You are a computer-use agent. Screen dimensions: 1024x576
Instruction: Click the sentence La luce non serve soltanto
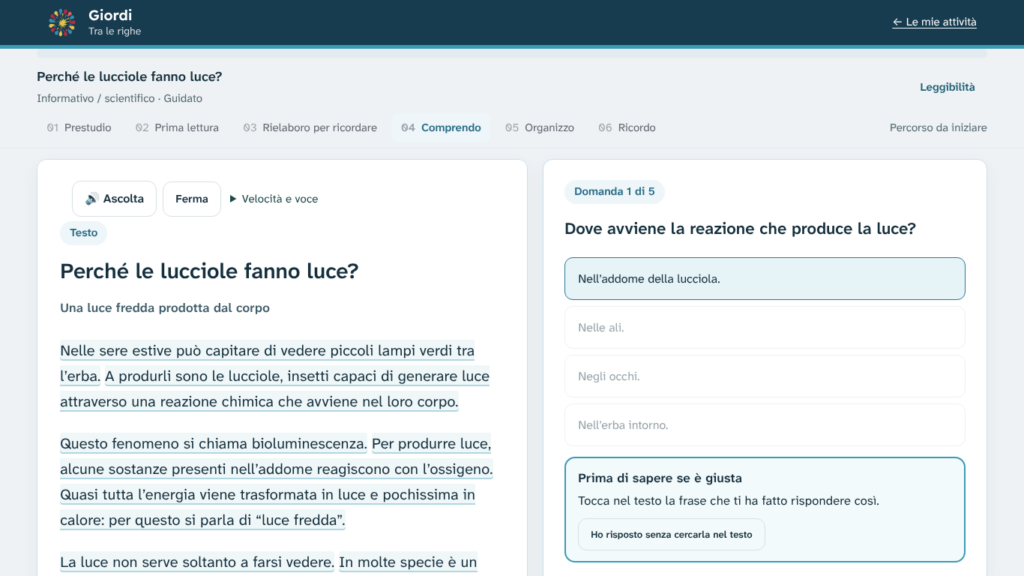[197, 562]
